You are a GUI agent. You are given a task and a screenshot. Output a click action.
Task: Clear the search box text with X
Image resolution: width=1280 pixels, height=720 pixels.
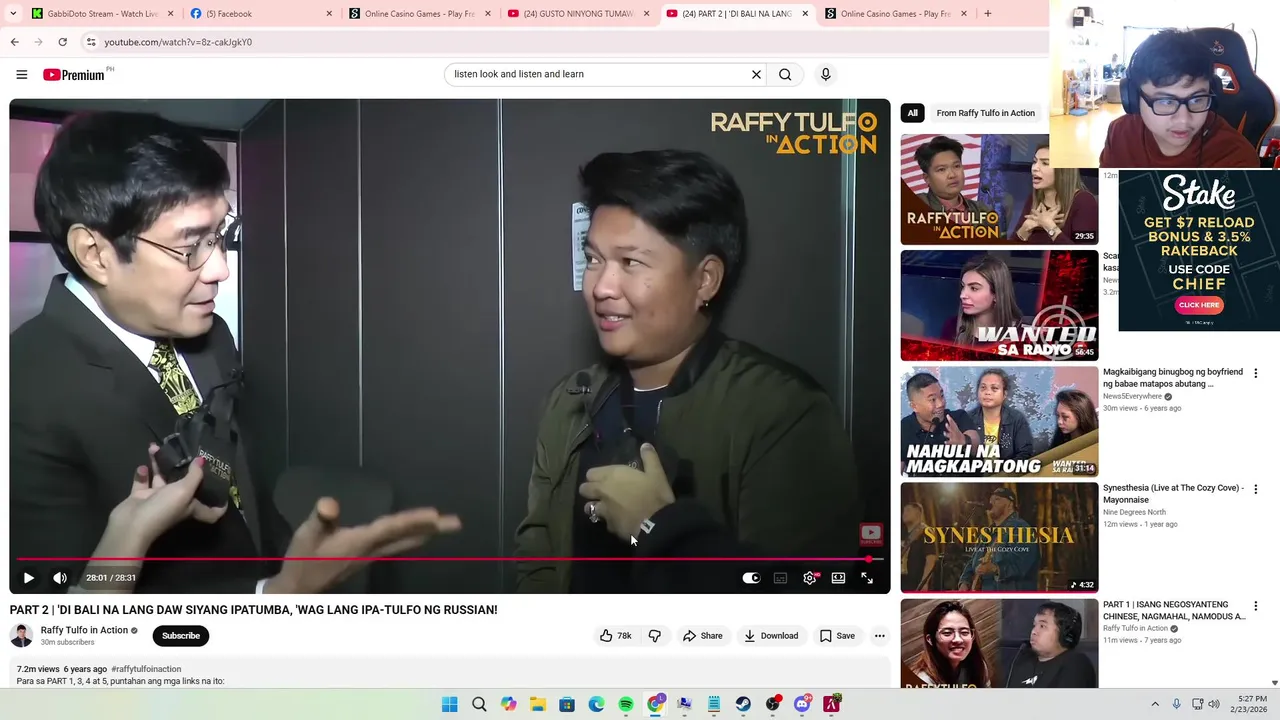pyautogui.click(x=756, y=74)
